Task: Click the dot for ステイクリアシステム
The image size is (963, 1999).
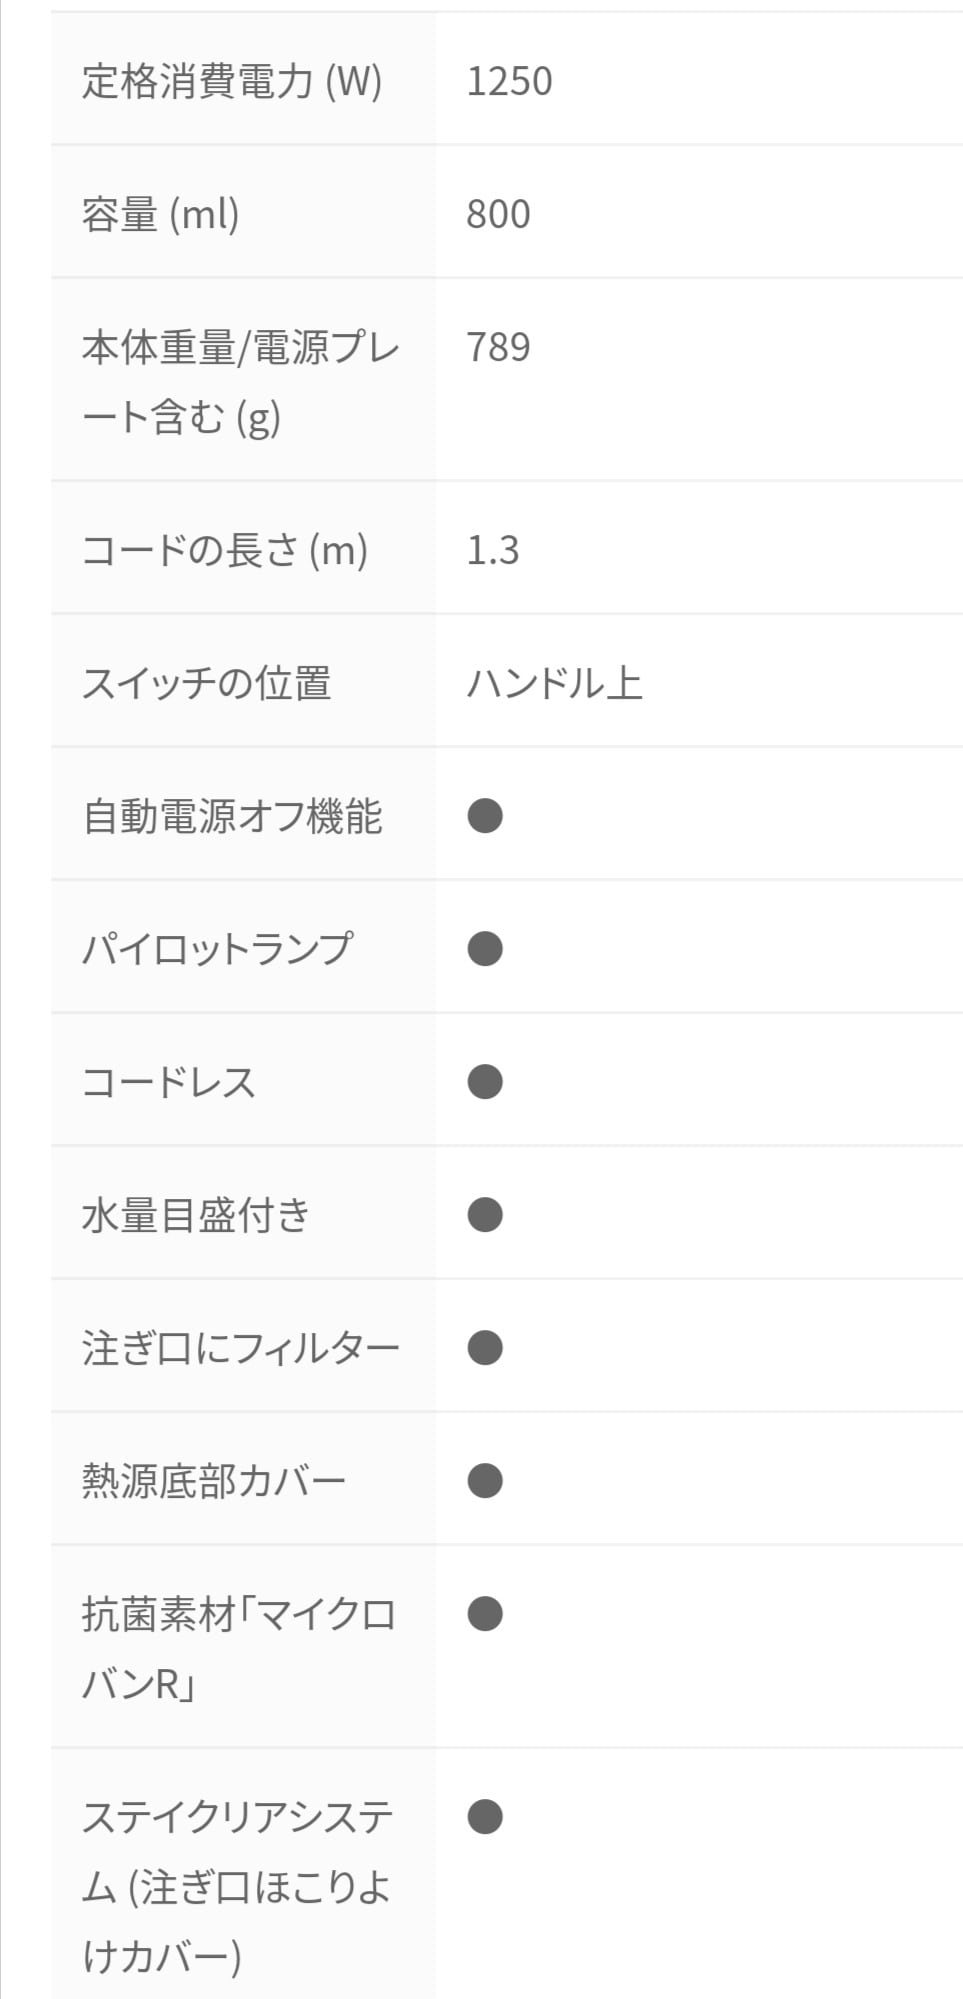Action: 485,1817
